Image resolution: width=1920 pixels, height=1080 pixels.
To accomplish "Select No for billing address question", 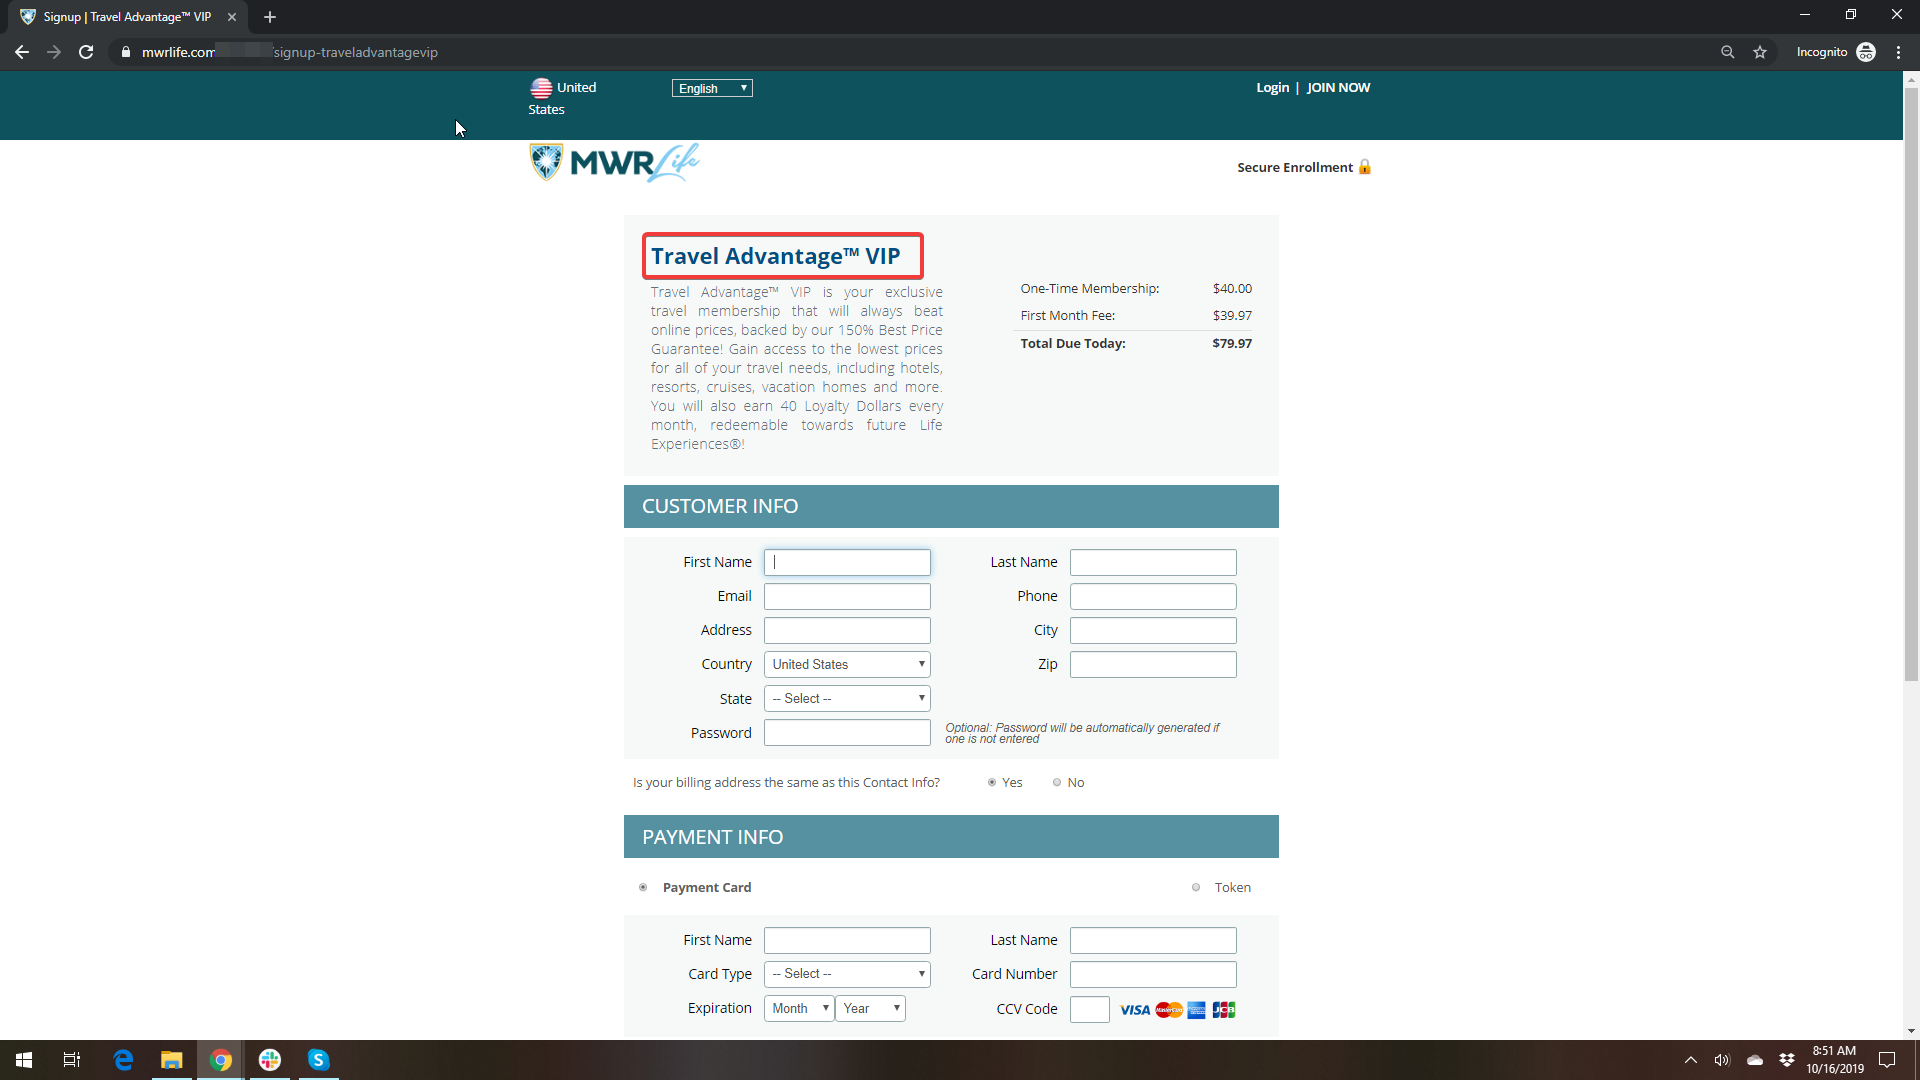I will click(1057, 783).
